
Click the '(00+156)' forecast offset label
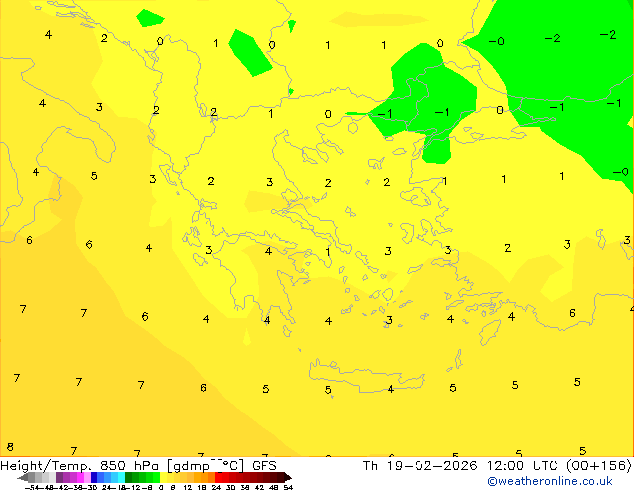pos(598,466)
